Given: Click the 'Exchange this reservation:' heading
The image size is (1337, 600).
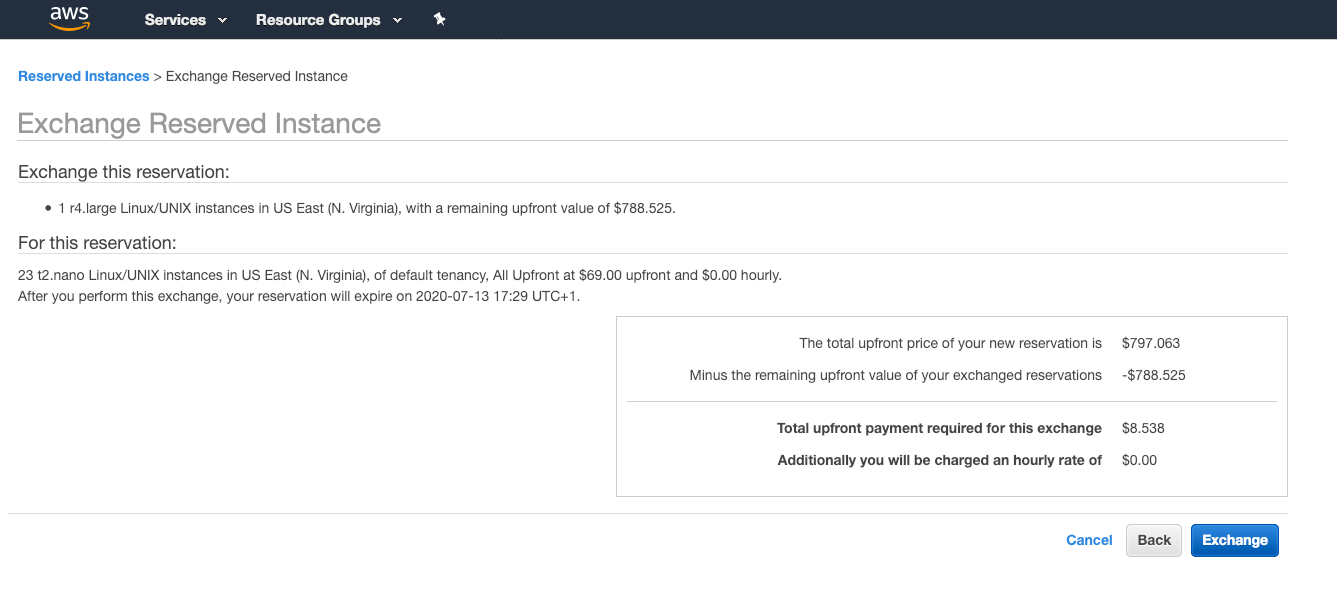Looking at the screenshot, I should pos(124,172).
